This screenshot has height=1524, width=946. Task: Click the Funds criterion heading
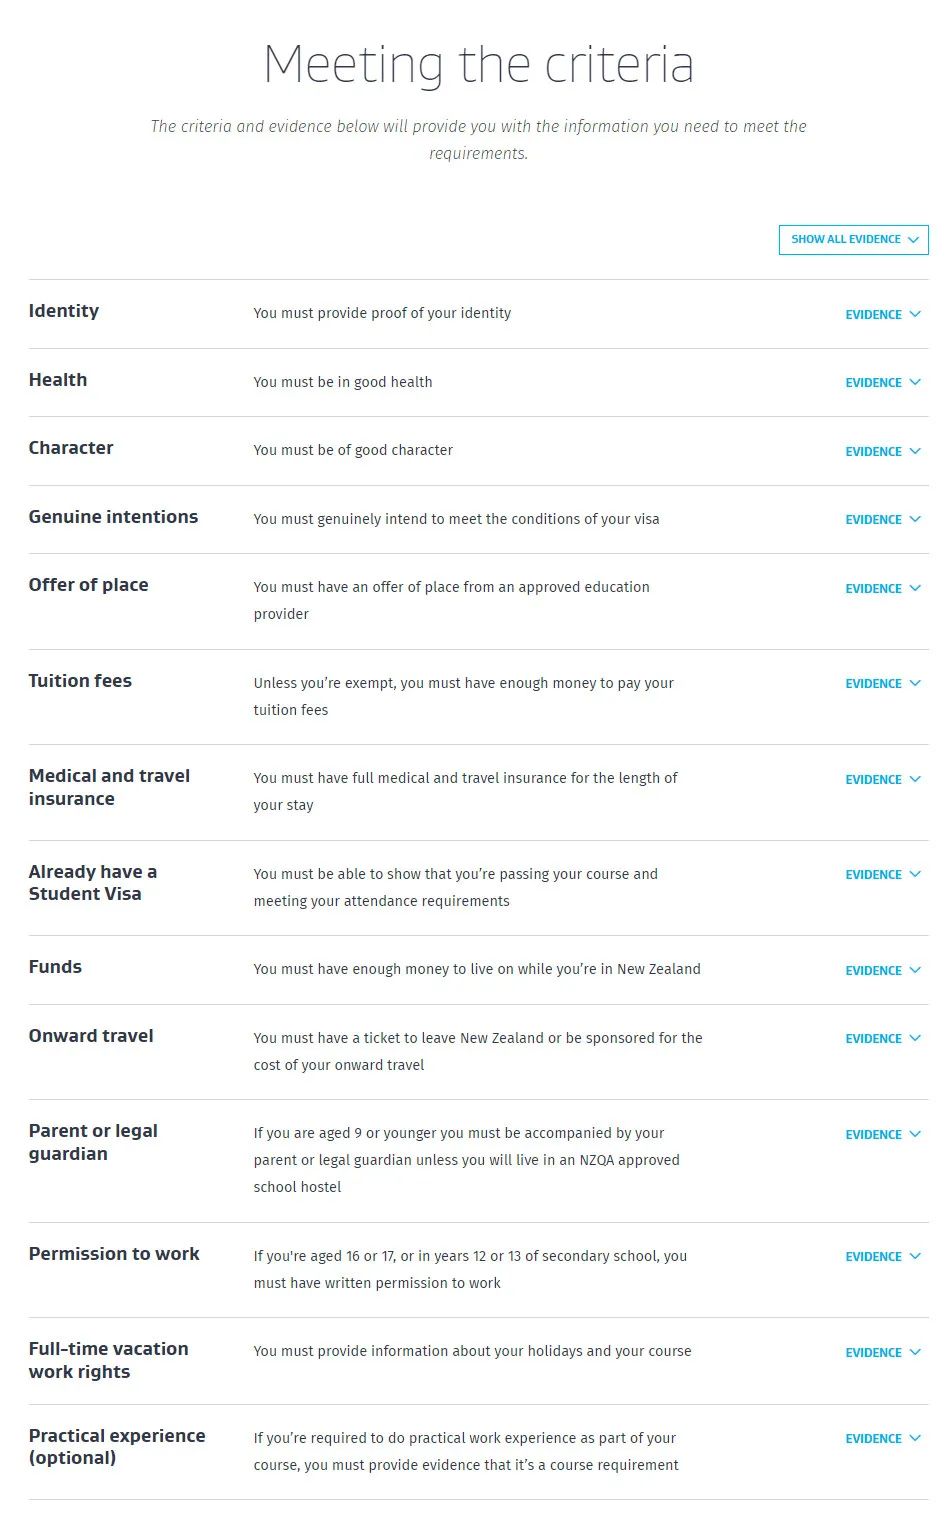pos(55,967)
